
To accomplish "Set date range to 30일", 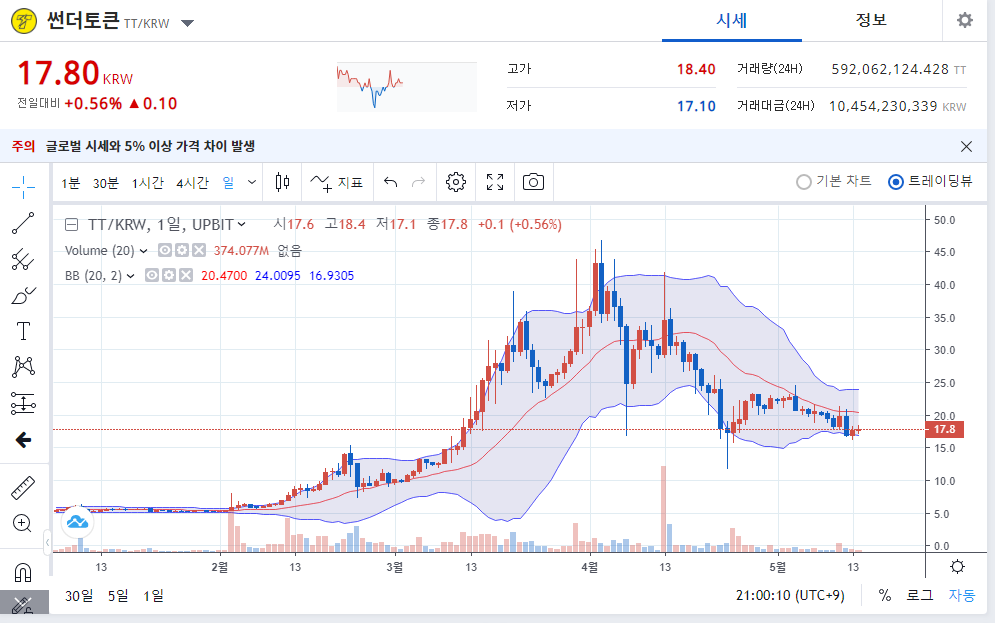I will point(79,596).
